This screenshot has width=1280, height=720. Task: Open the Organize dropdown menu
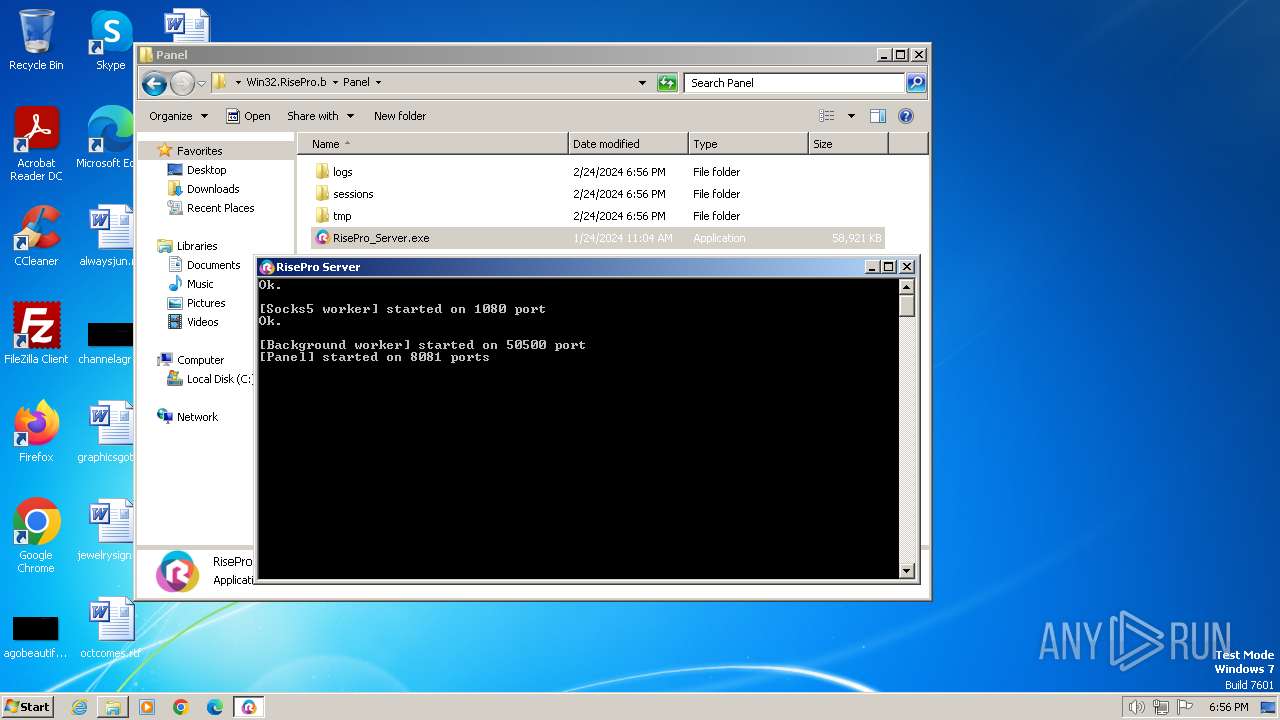[178, 116]
